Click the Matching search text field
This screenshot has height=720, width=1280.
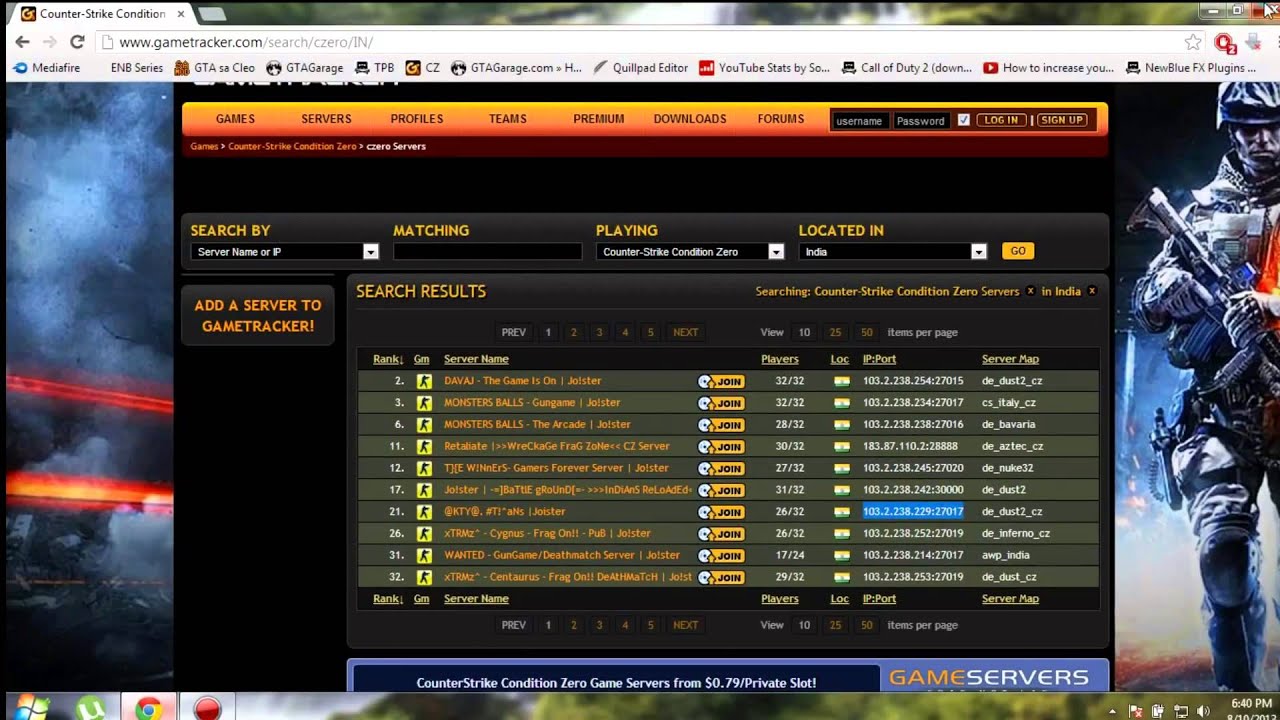pyautogui.click(x=487, y=252)
